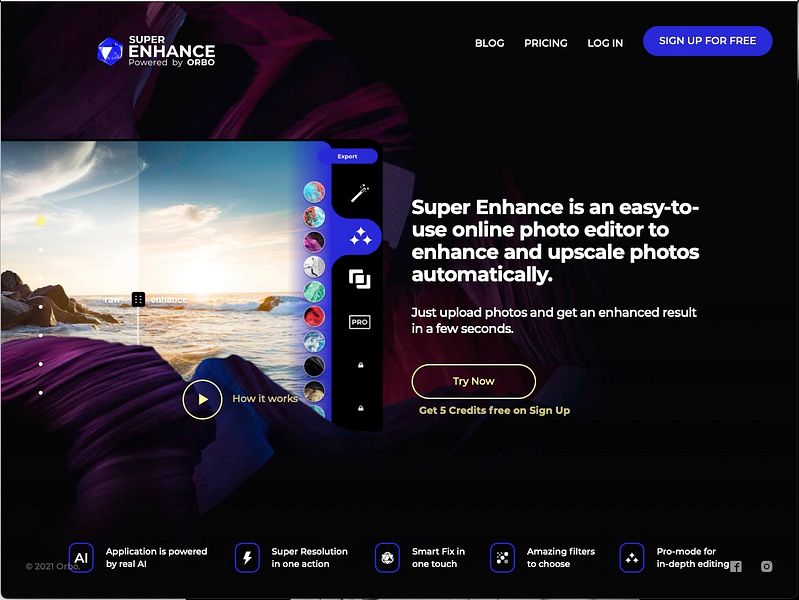799x600 pixels.
Task: Click the Super Enhance logo
Action: coord(156,51)
